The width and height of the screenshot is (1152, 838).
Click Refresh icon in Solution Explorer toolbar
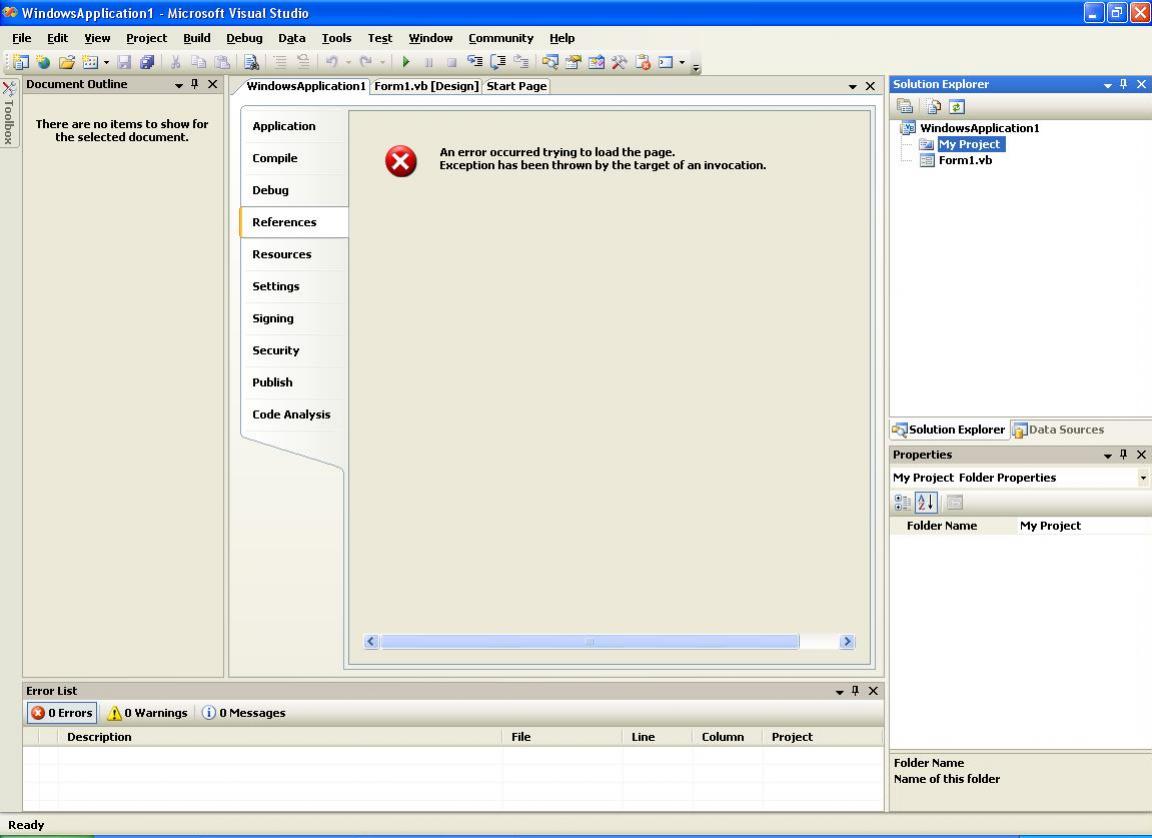pos(956,107)
